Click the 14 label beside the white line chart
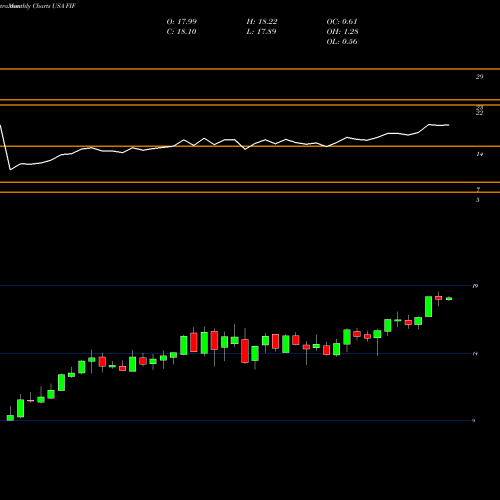 tap(479, 154)
